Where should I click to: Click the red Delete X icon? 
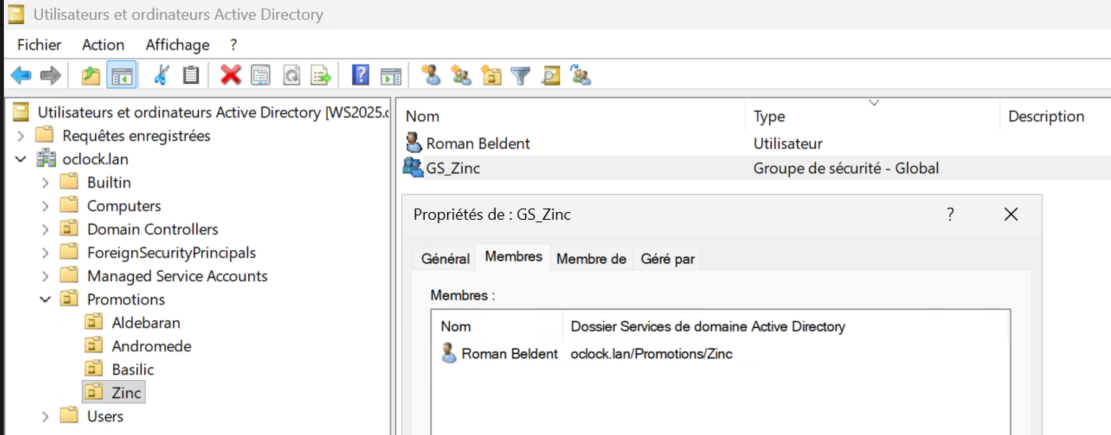coord(231,75)
